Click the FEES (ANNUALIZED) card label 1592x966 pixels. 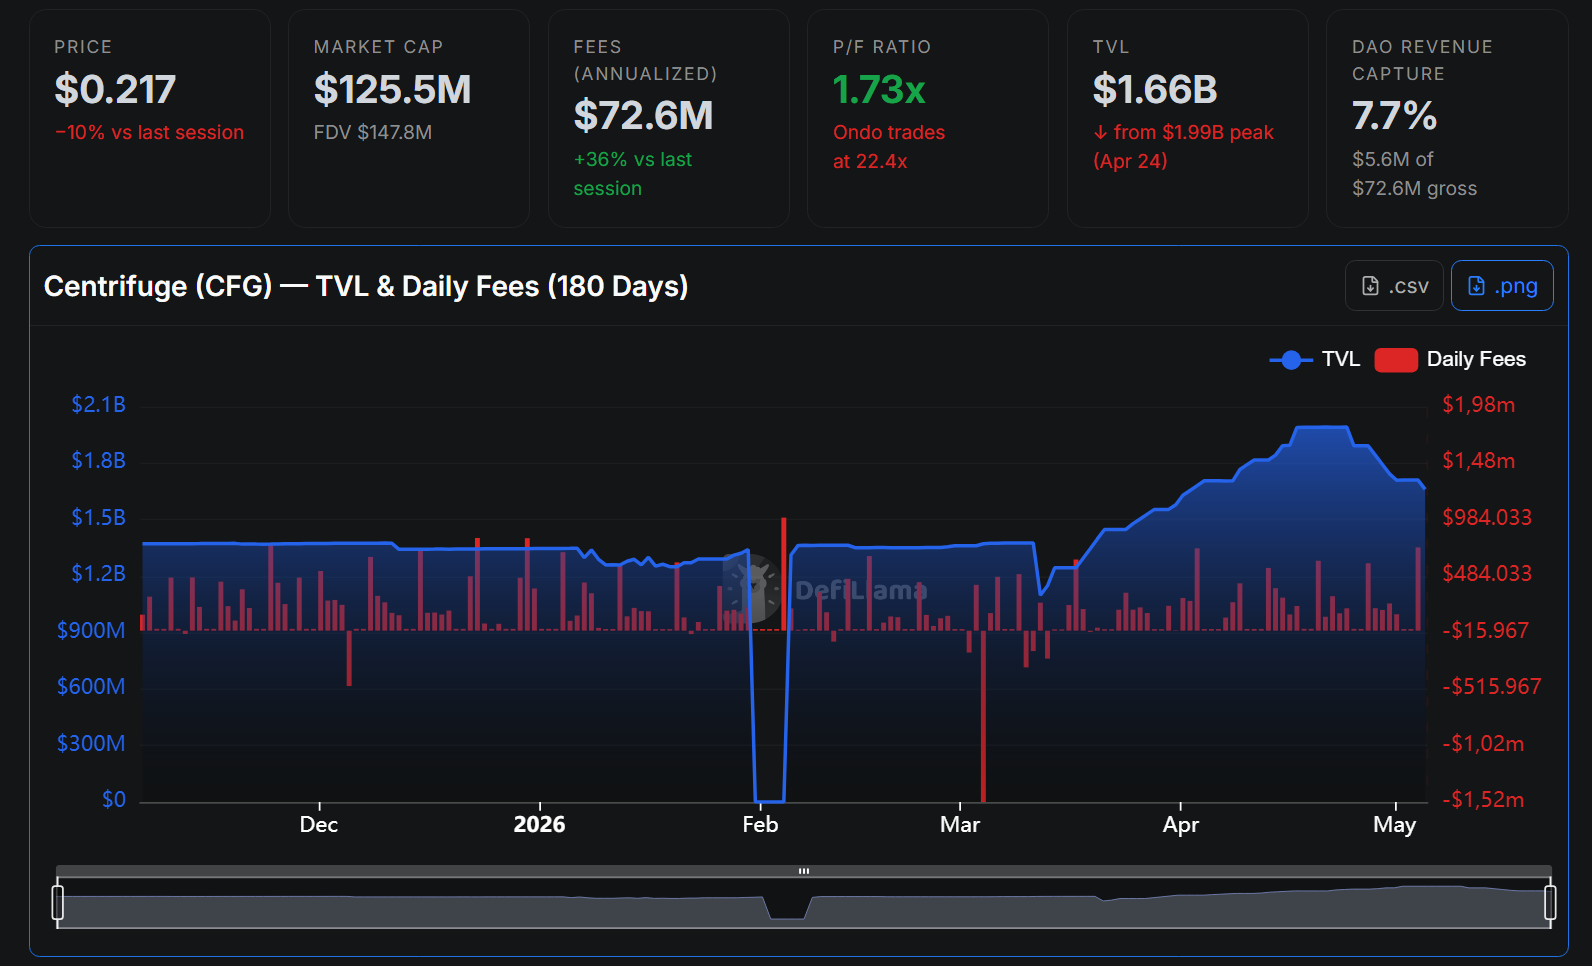pos(645,60)
